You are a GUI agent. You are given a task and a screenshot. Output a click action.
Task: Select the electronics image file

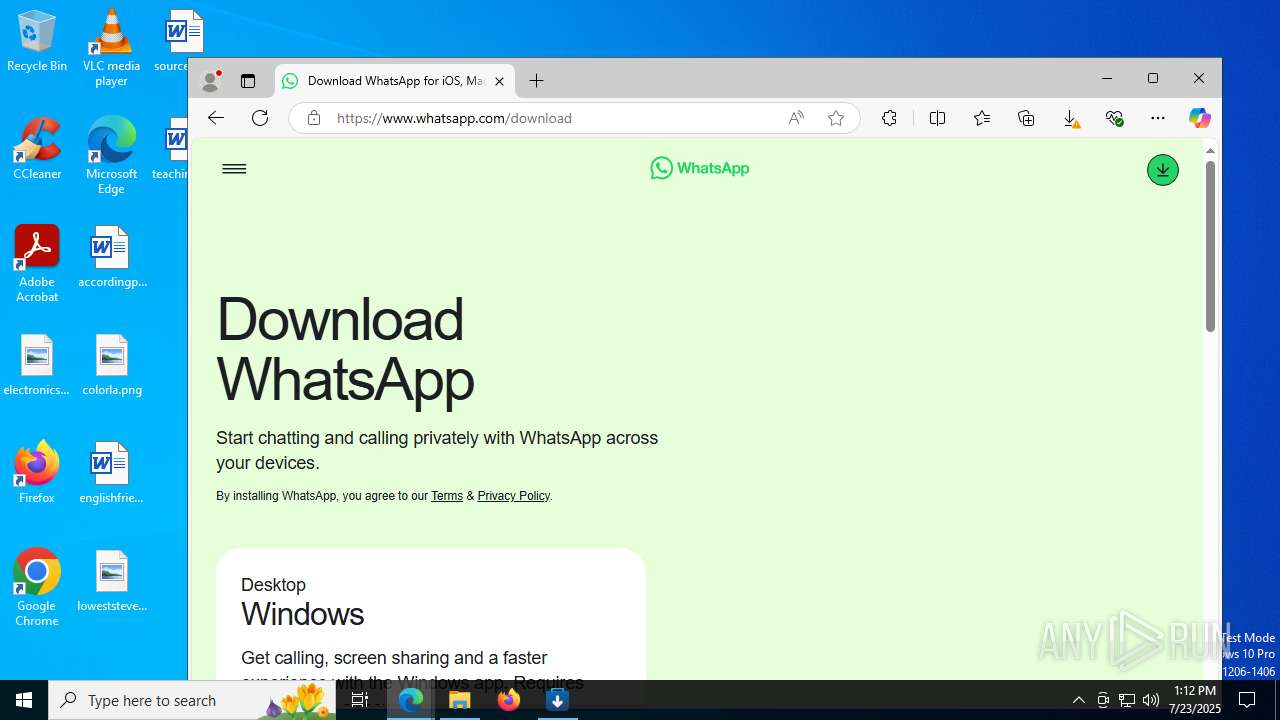click(37, 365)
